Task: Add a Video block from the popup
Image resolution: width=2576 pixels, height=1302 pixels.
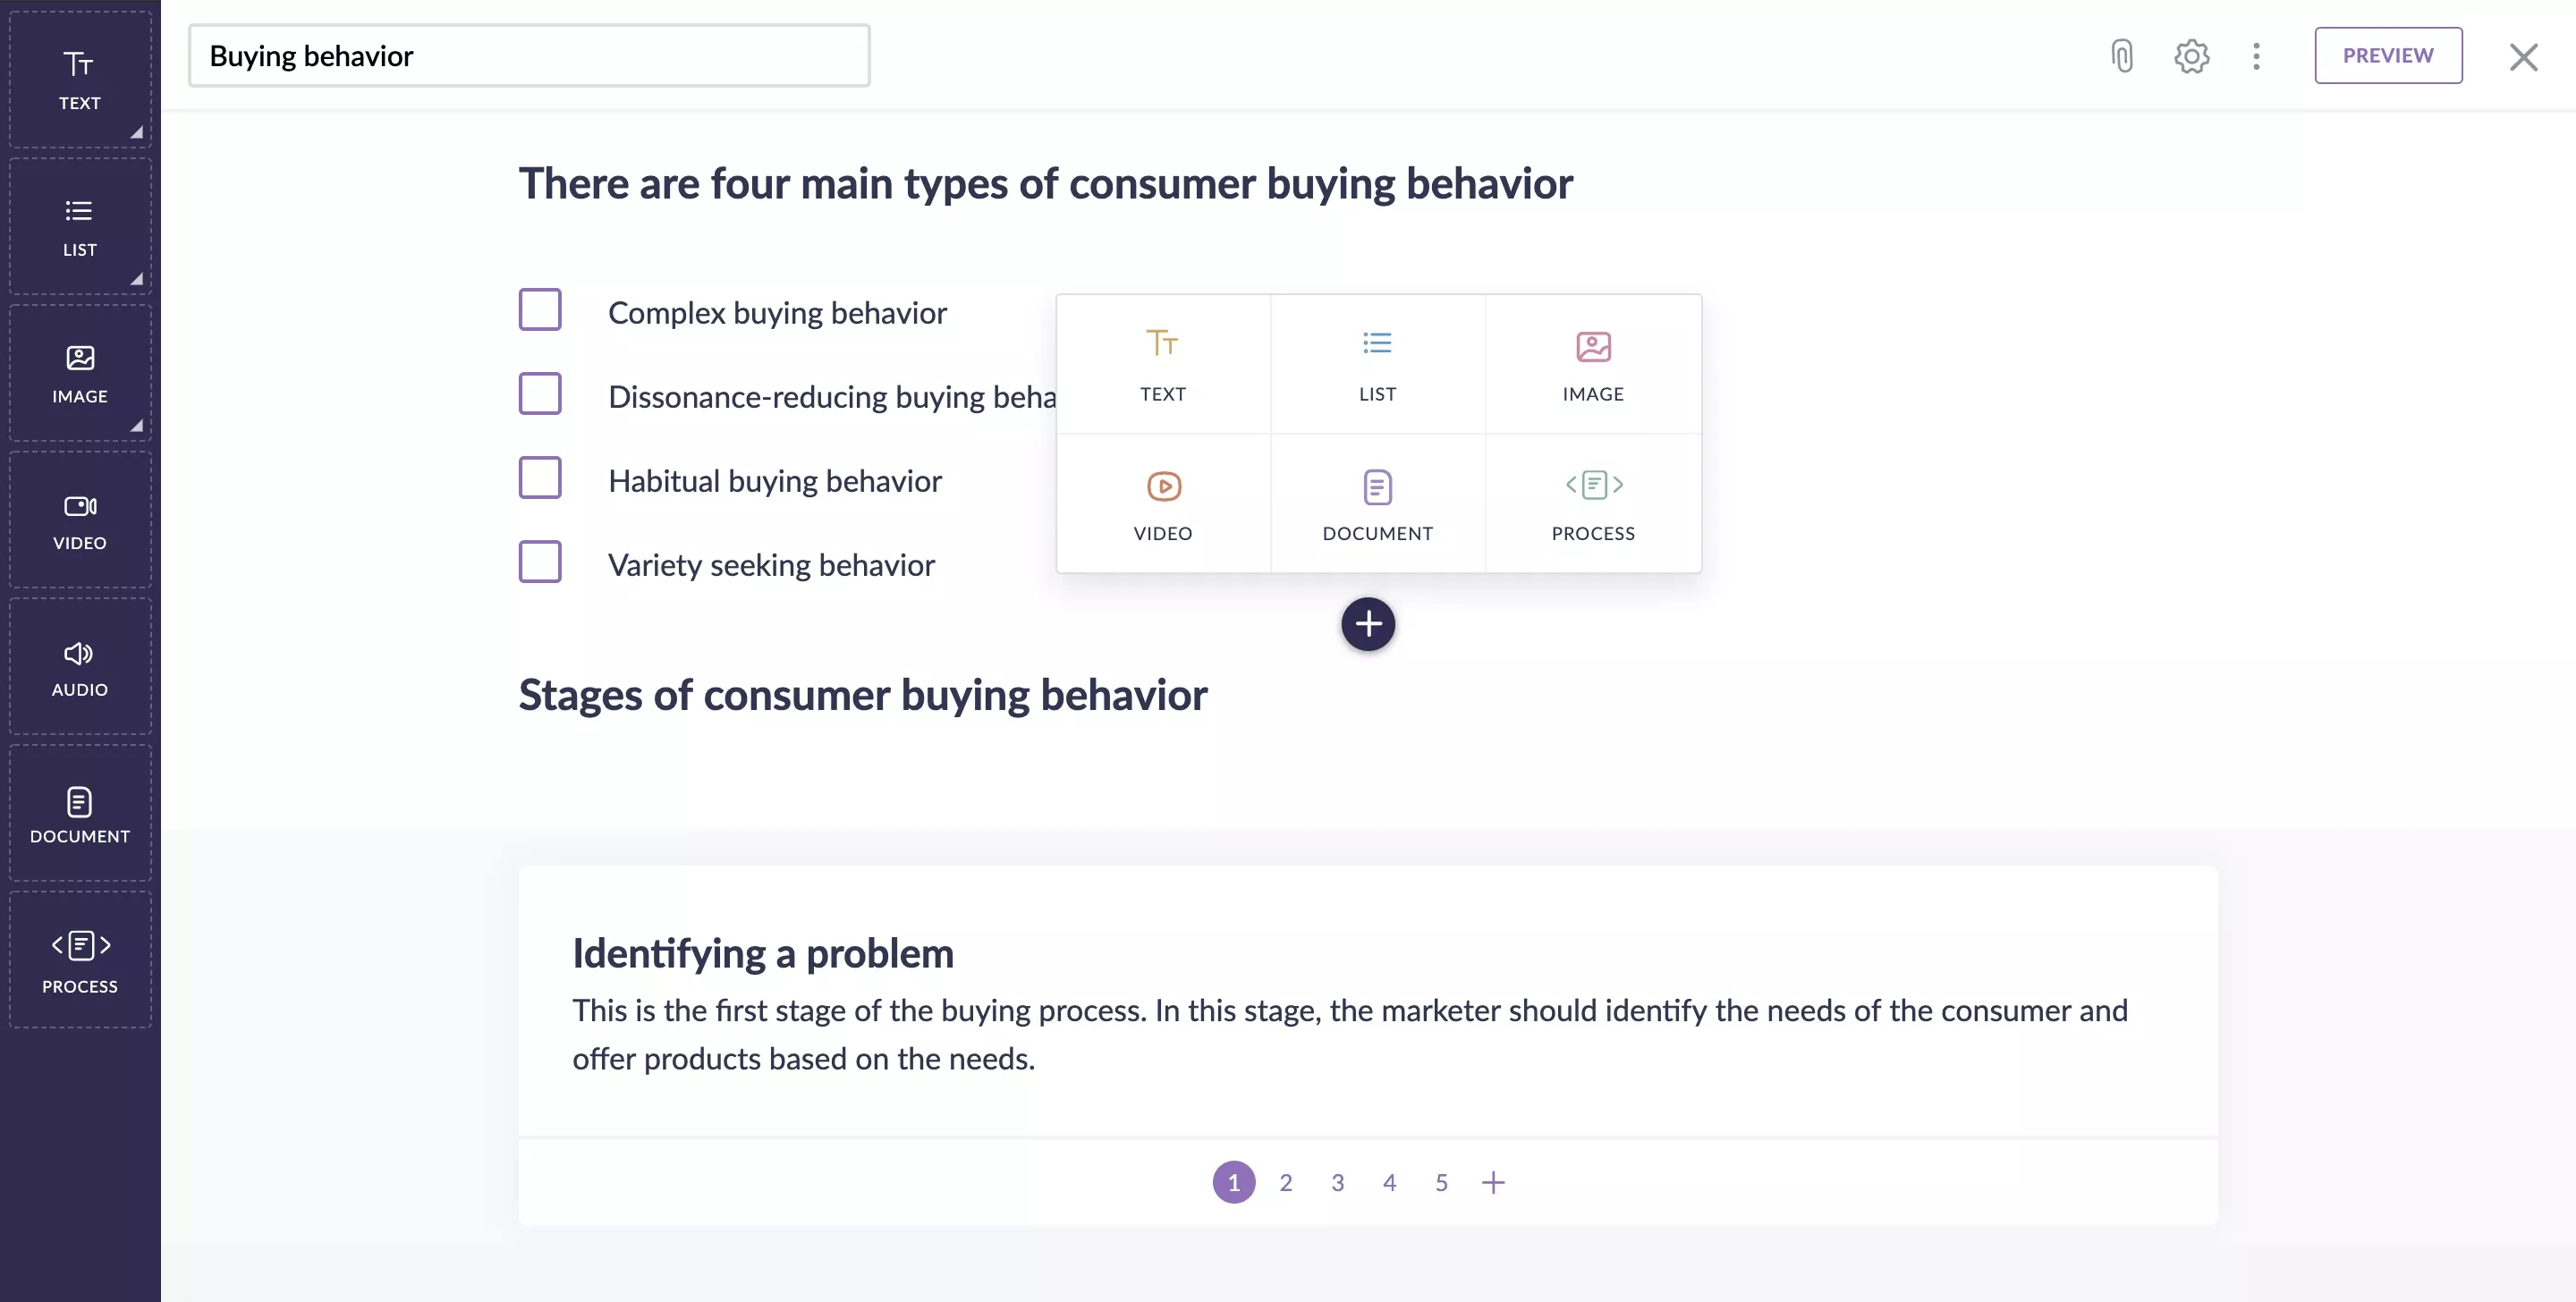Action: tap(1163, 504)
